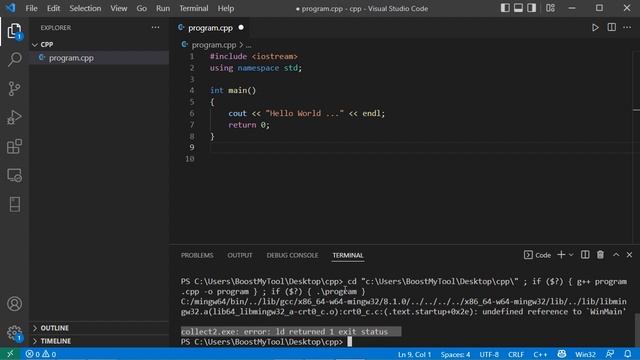Open the Terminal menu
This screenshot has width=640, height=360.
click(x=193, y=8)
